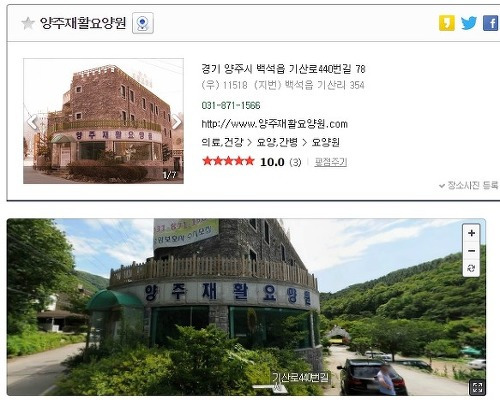Click 장소사진 등록 to add photo
The height and width of the screenshot is (400, 500).
pos(469,185)
